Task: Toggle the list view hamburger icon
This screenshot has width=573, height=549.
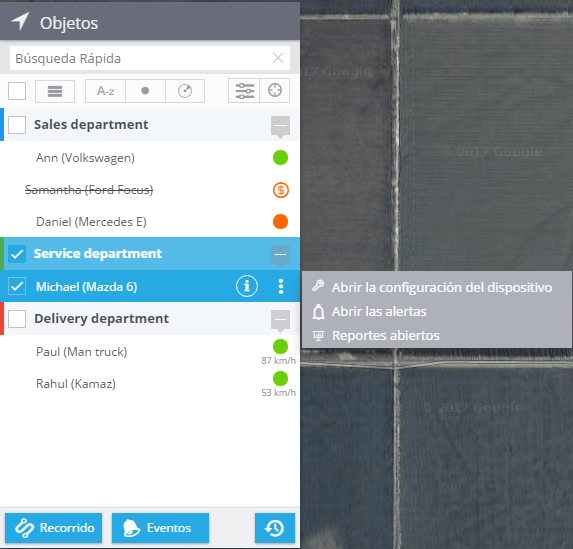Action: (x=55, y=91)
